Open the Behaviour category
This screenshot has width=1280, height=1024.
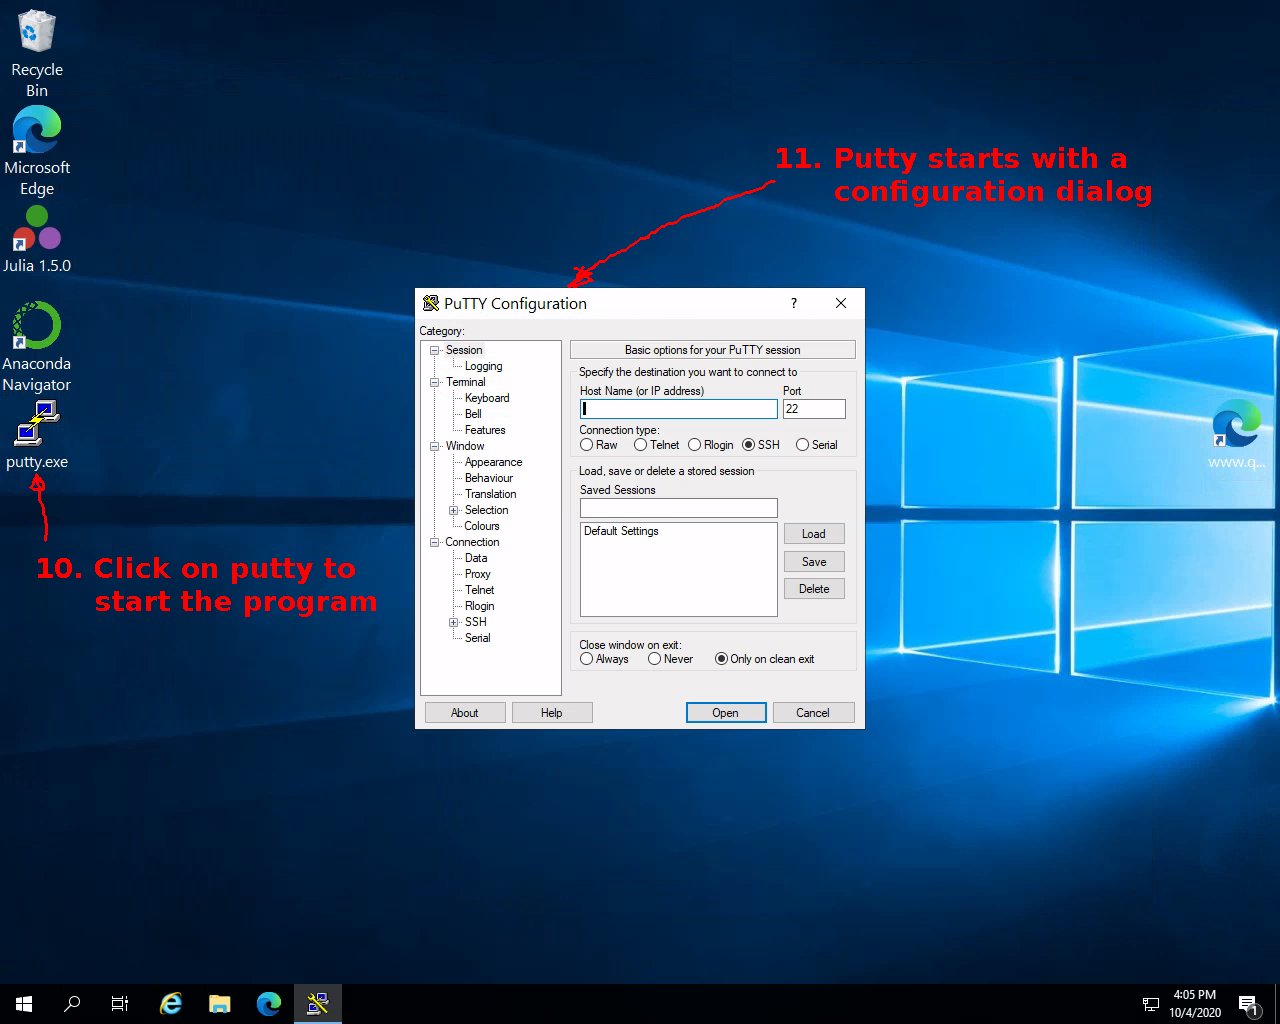coord(489,478)
